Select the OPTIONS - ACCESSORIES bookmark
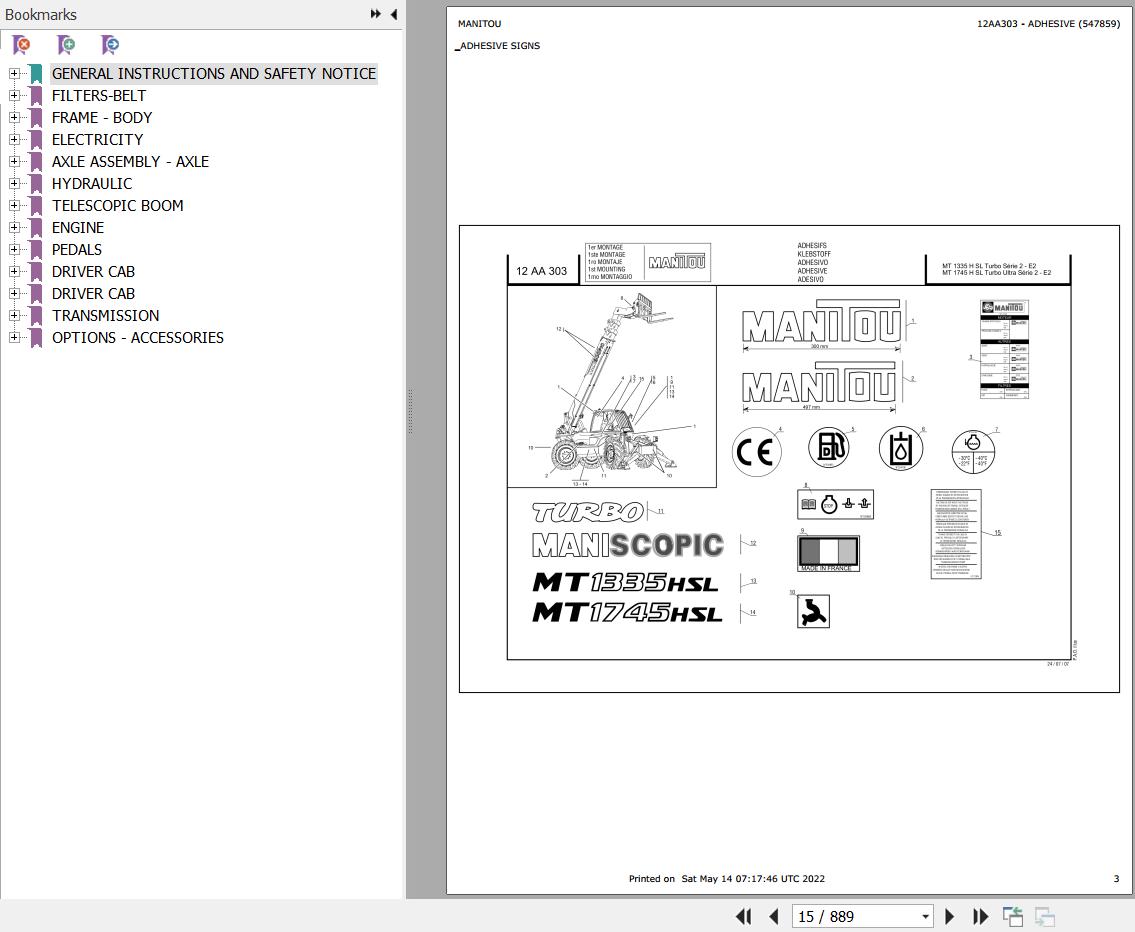The width and height of the screenshot is (1135, 932). click(138, 338)
